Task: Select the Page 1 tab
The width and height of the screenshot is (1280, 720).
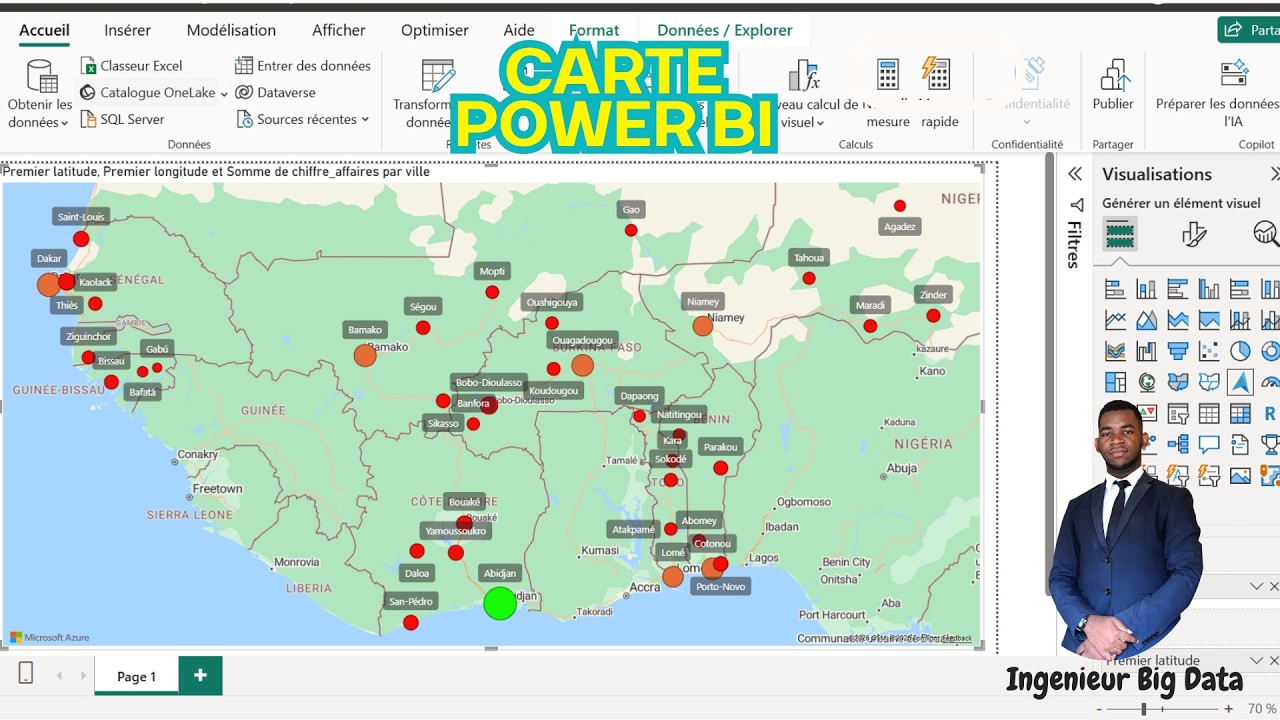Action: [137, 676]
